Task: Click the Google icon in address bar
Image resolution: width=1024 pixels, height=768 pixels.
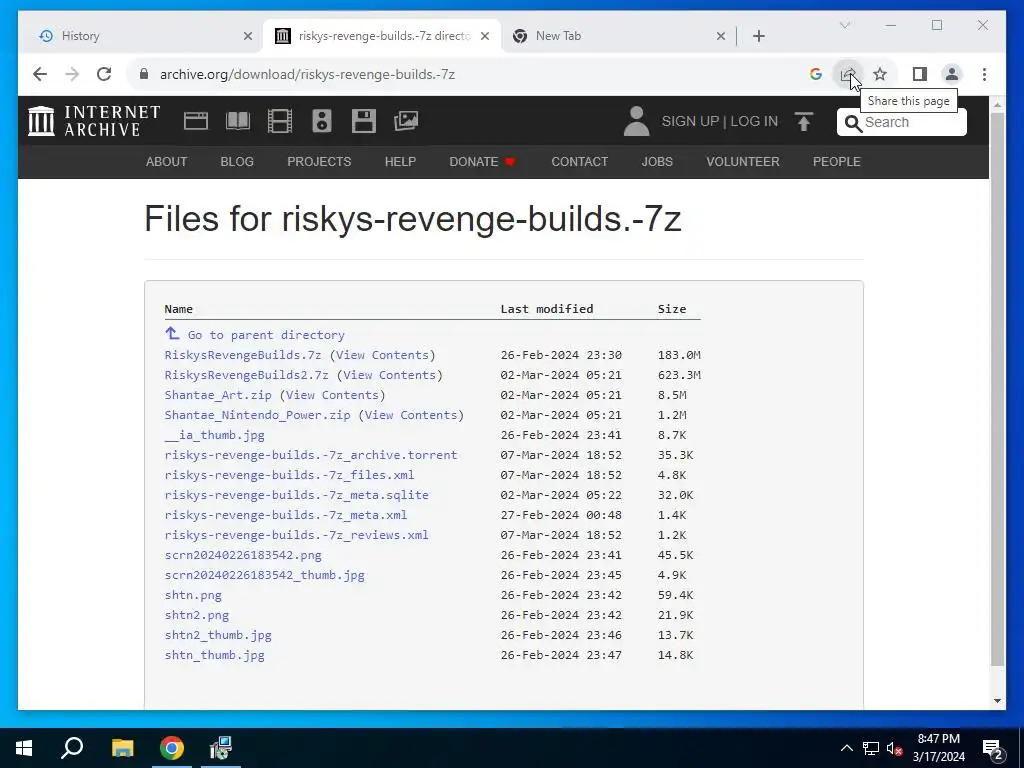Action: pyautogui.click(x=816, y=74)
